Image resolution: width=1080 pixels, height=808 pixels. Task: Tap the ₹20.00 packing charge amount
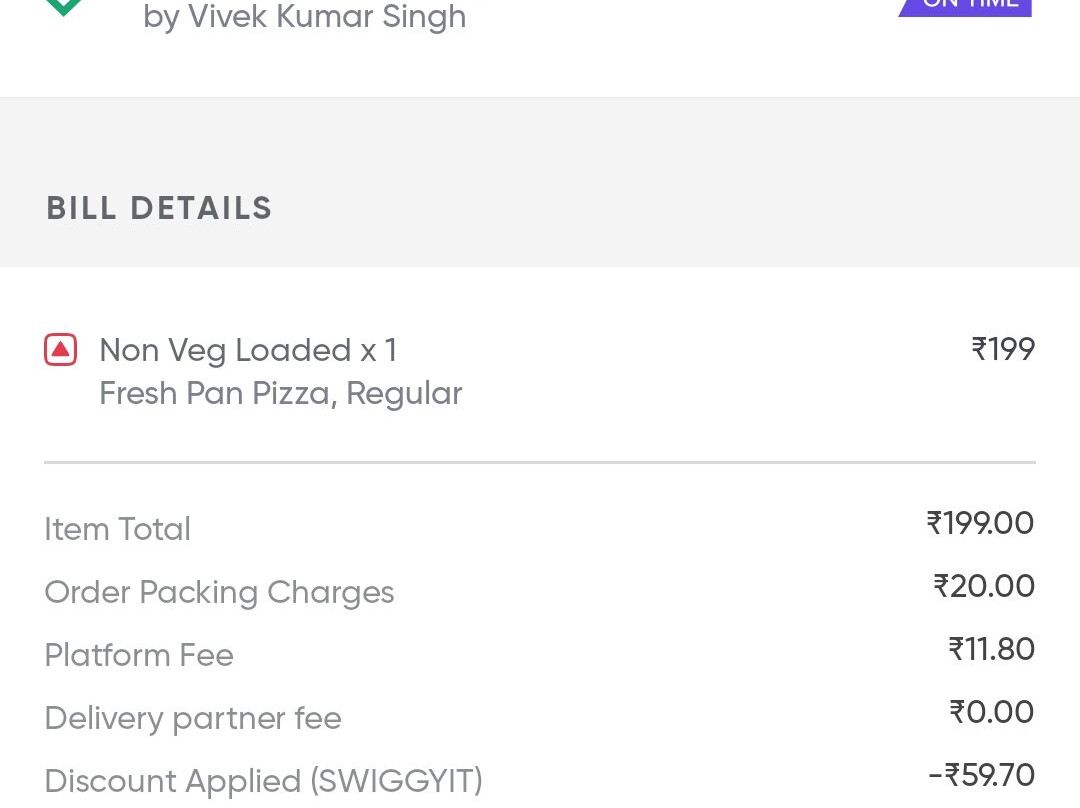984,586
